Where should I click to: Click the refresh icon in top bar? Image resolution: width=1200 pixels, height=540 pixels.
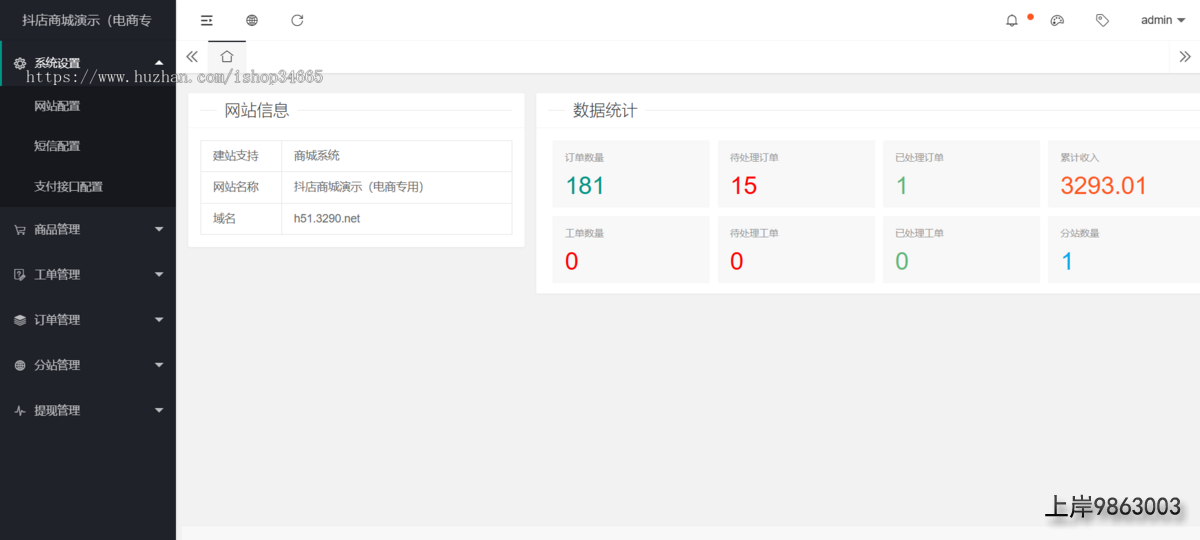point(297,20)
